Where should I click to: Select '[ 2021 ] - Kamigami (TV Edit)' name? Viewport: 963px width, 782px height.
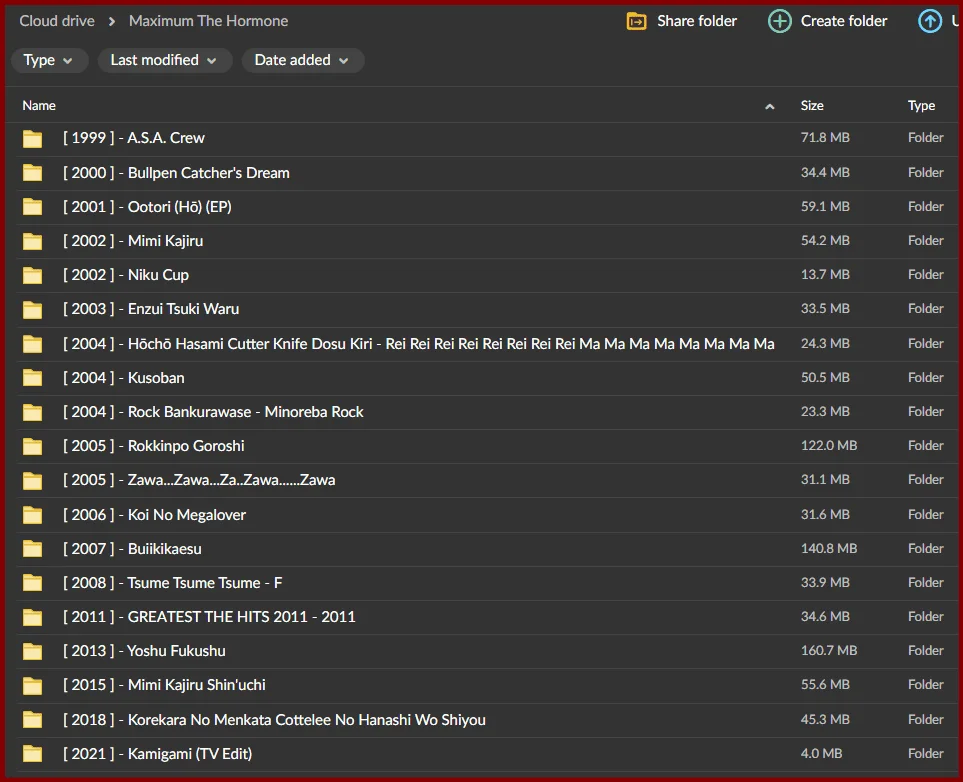click(157, 754)
